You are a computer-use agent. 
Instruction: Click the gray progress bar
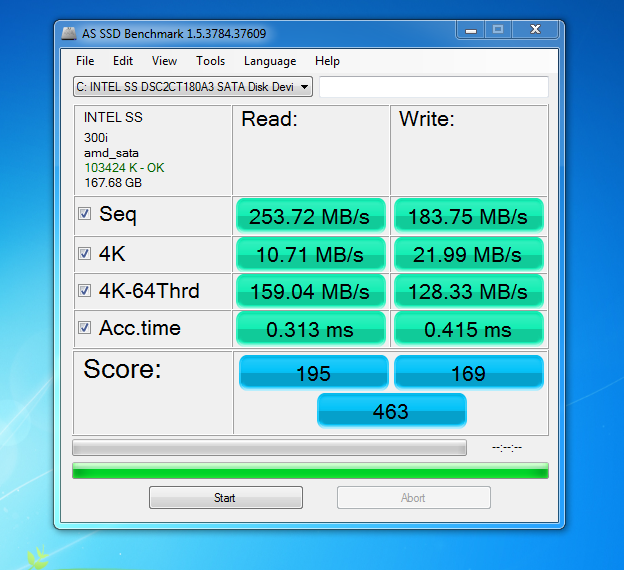point(269,447)
